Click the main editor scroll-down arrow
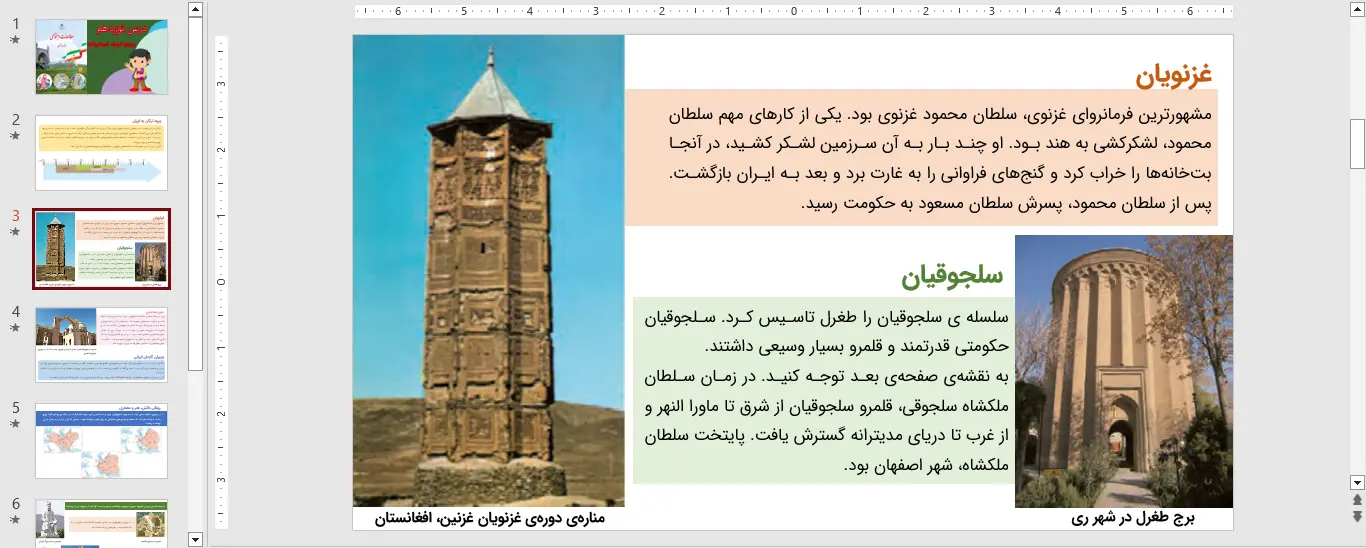Image resolution: width=1366 pixels, height=548 pixels. (x=1357, y=482)
